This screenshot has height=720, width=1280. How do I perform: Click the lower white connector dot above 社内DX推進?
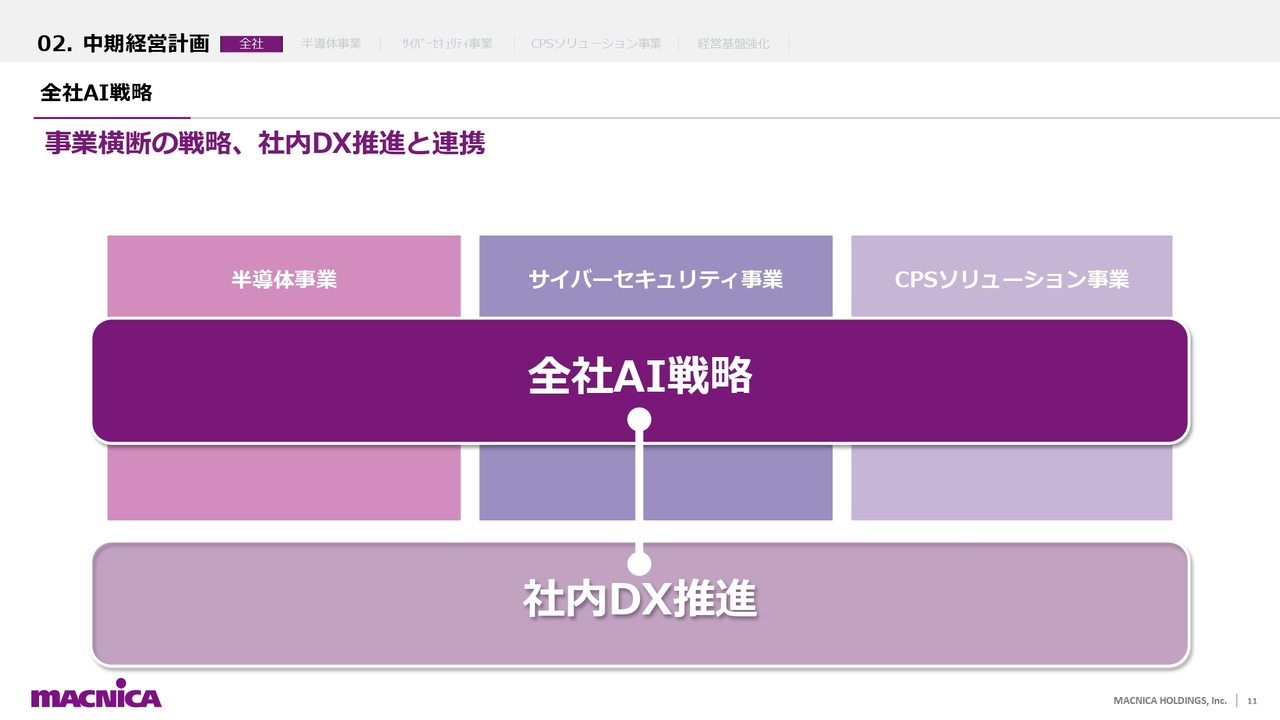tap(639, 564)
